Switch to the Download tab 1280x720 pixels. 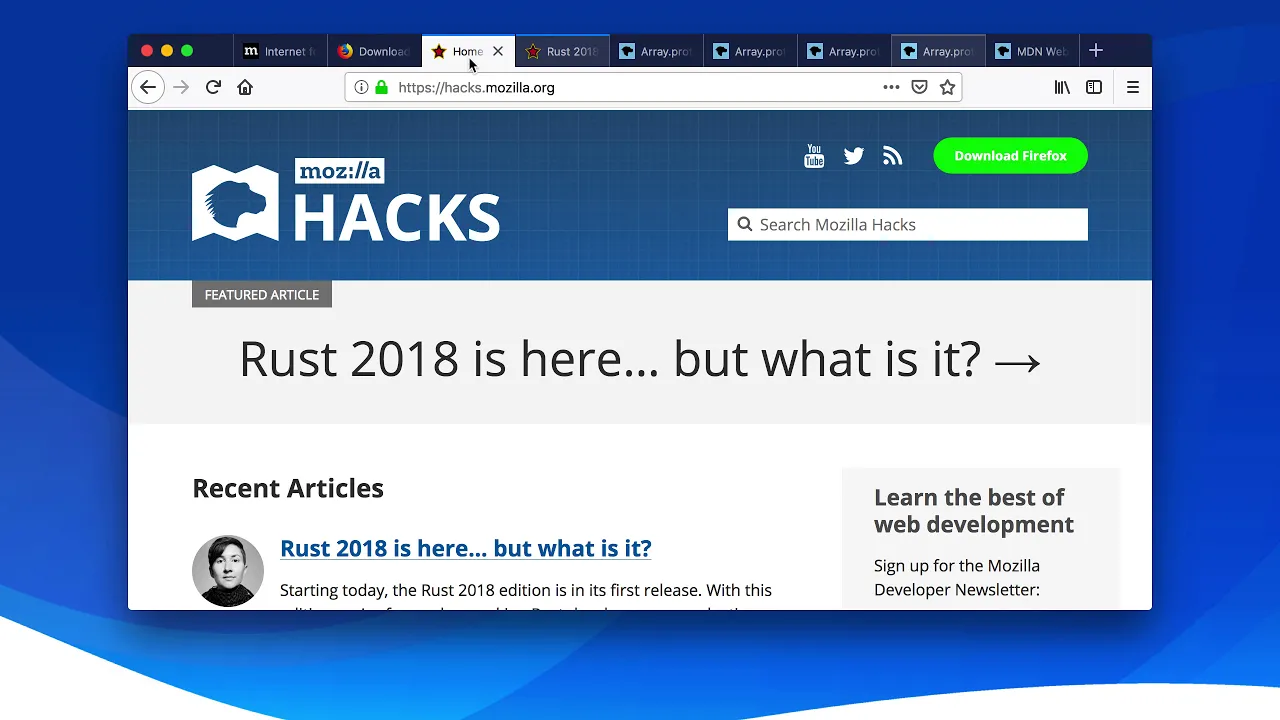pyautogui.click(x=375, y=51)
